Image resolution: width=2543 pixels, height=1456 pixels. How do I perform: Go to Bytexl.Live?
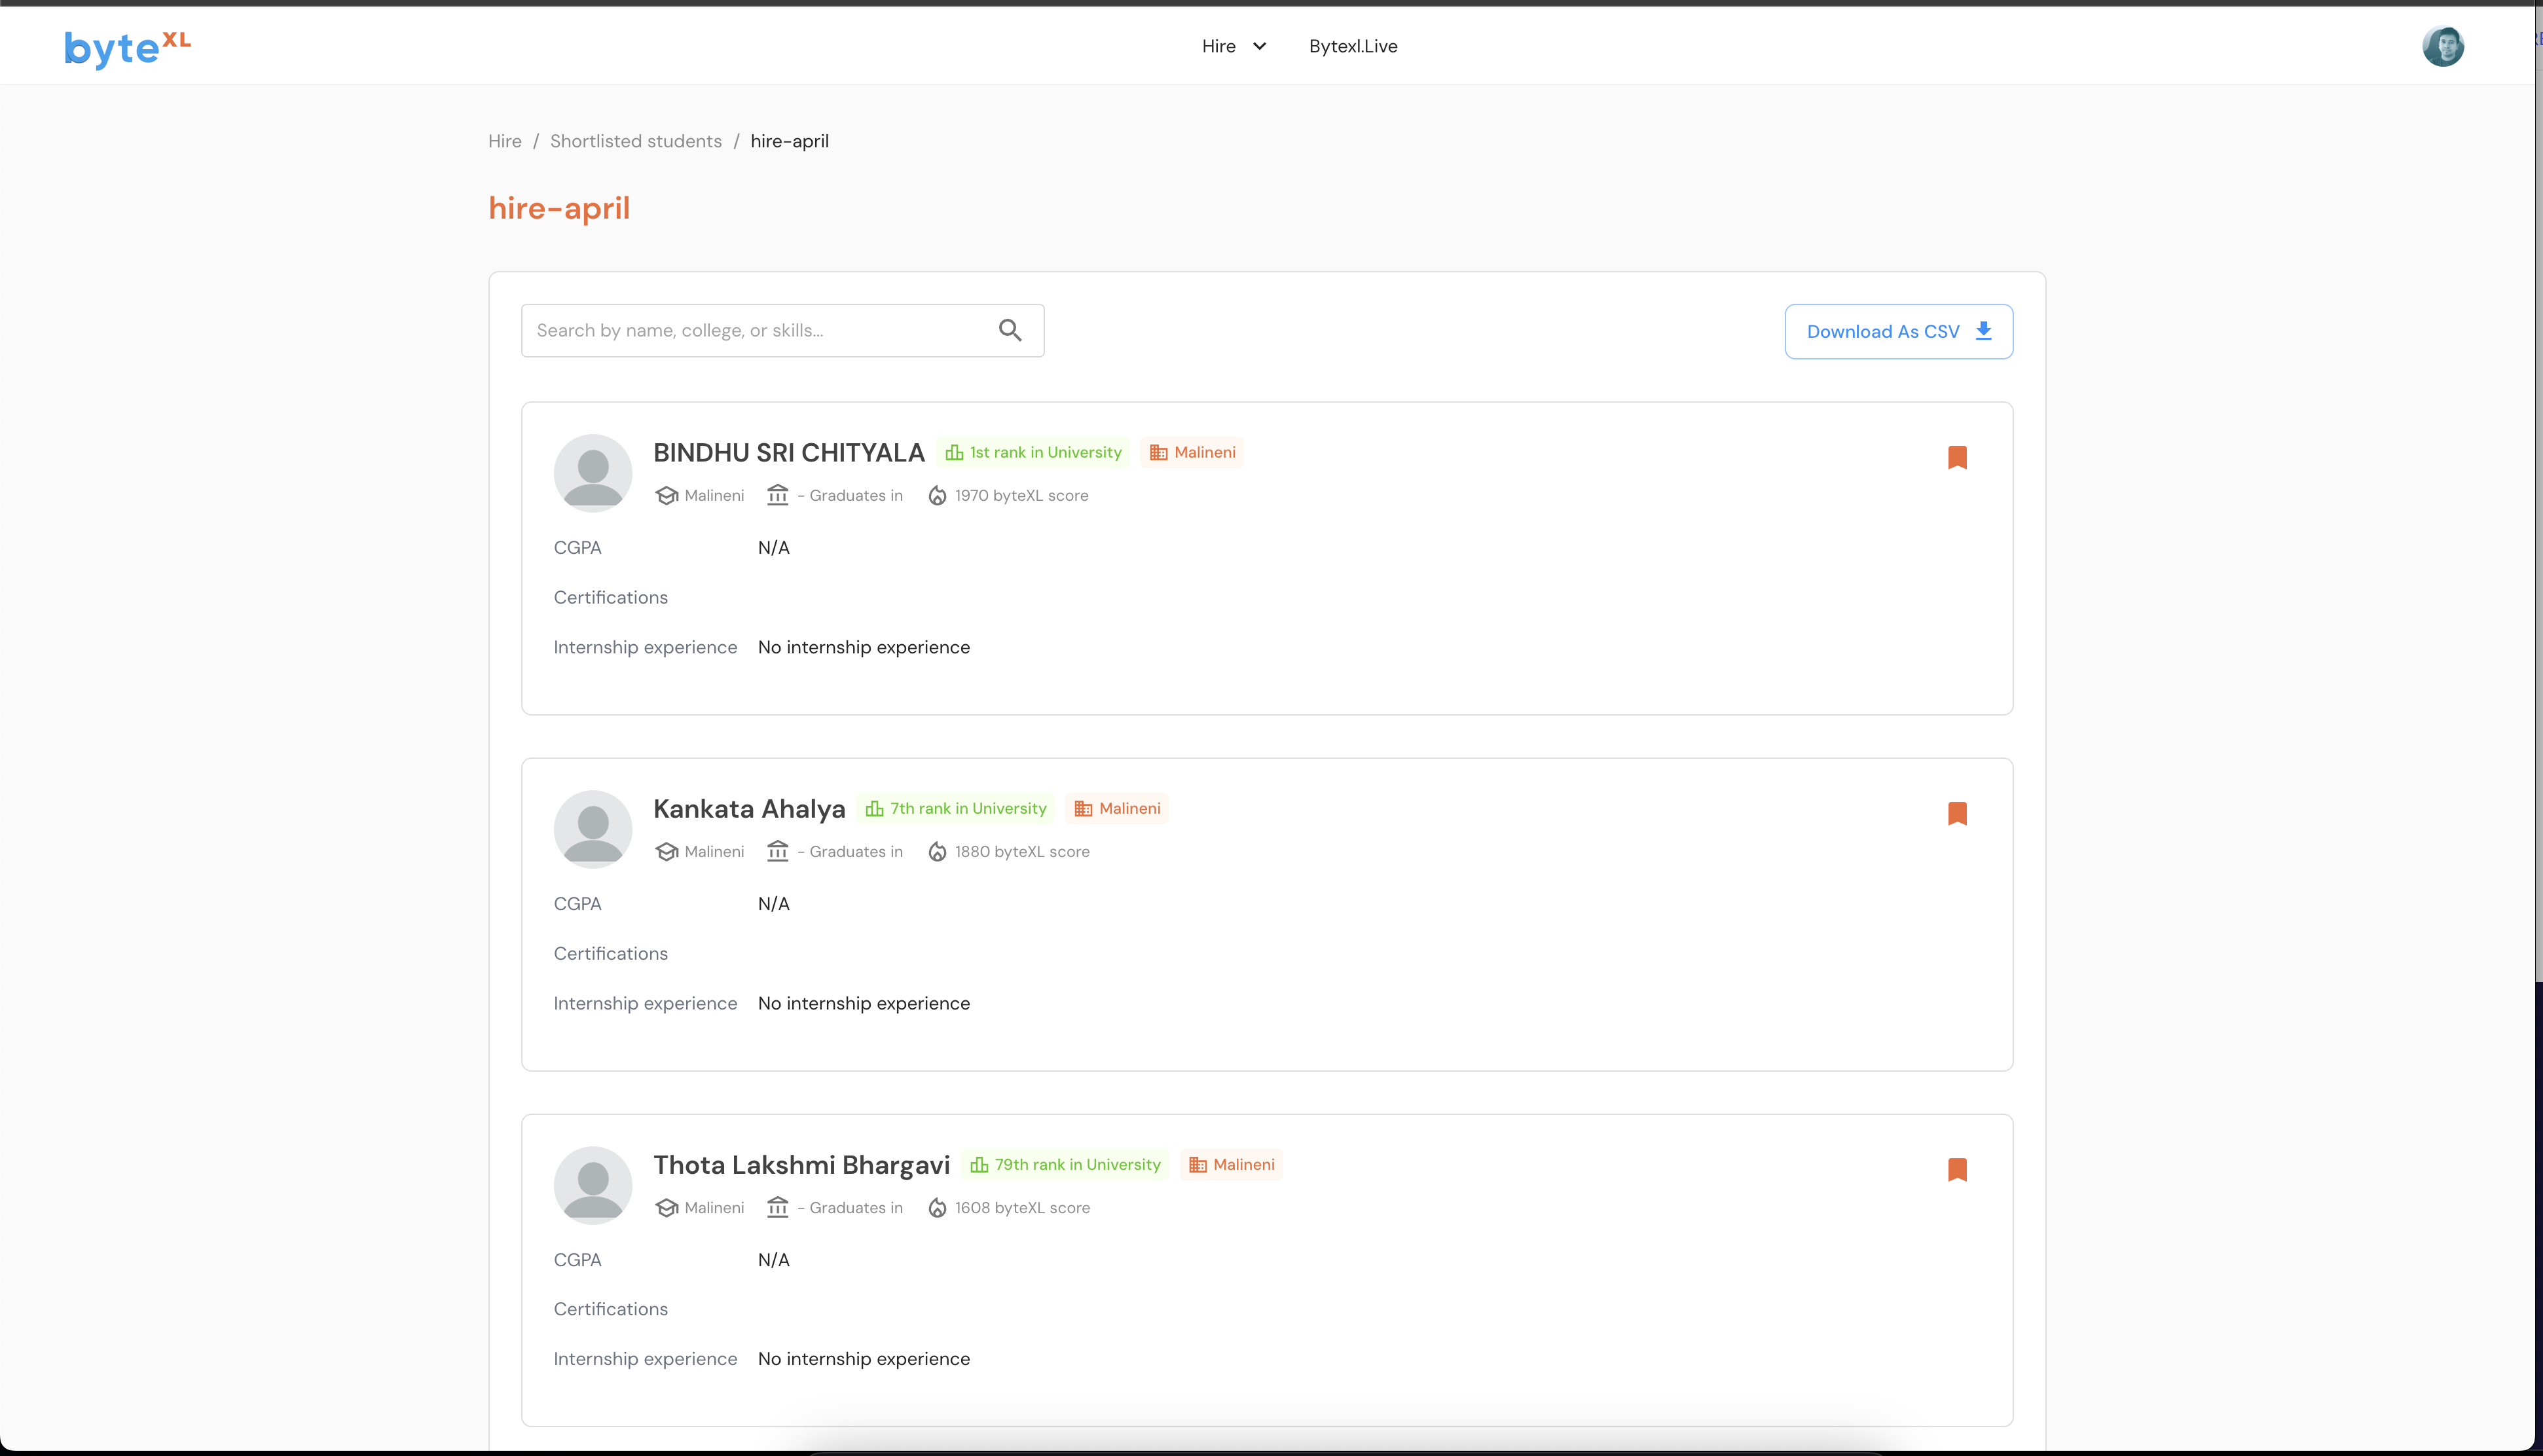pyautogui.click(x=1353, y=46)
